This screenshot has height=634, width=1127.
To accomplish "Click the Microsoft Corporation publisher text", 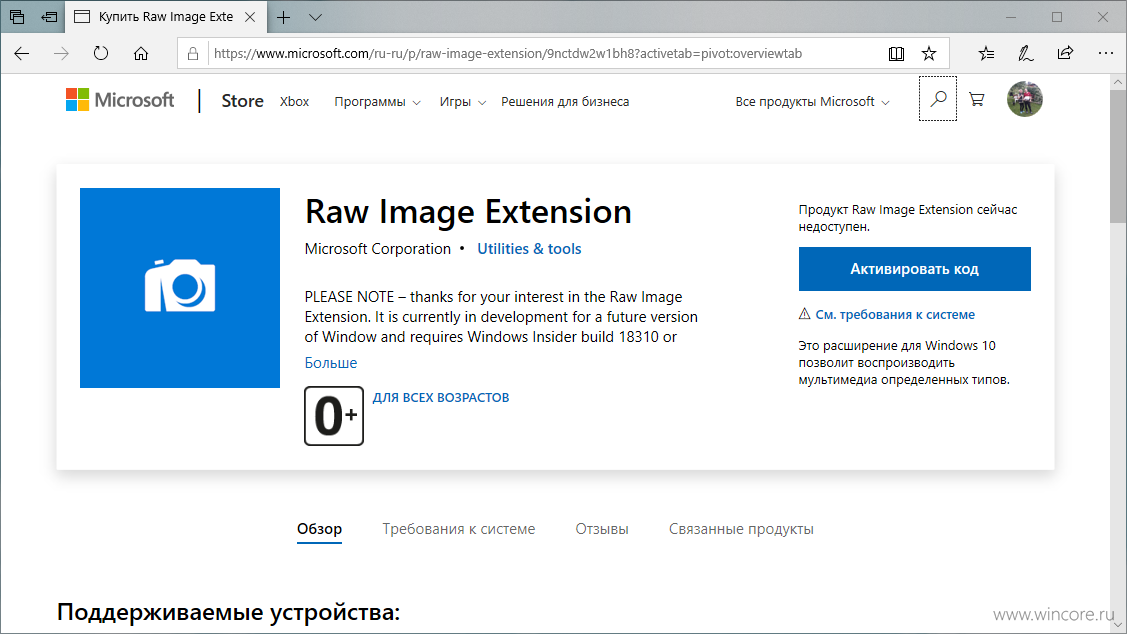I will (377, 249).
